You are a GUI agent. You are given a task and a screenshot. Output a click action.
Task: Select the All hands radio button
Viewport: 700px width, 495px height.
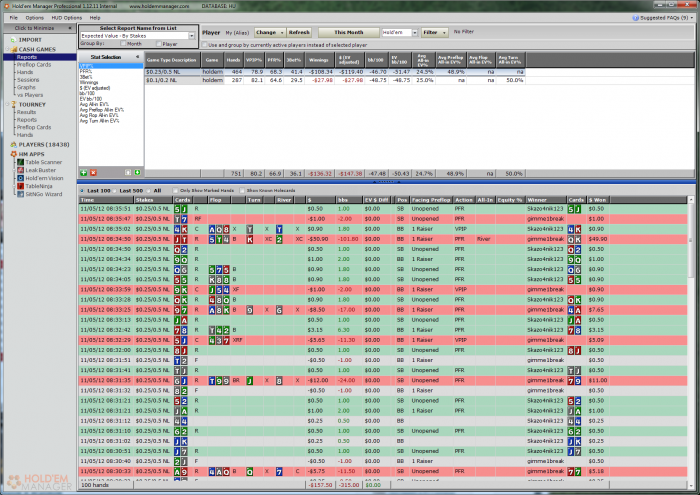click(149, 191)
